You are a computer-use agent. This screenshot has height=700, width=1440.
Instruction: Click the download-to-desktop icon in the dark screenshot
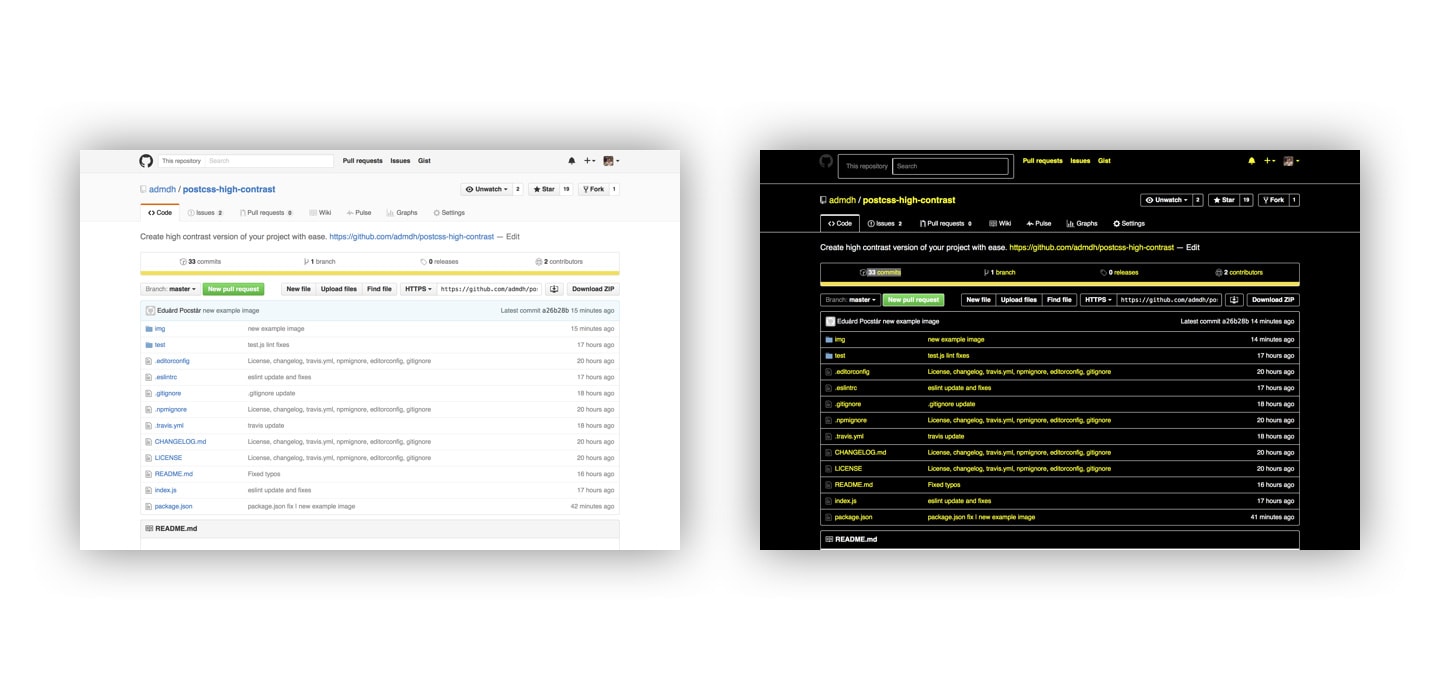pyautogui.click(x=1234, y=300)
